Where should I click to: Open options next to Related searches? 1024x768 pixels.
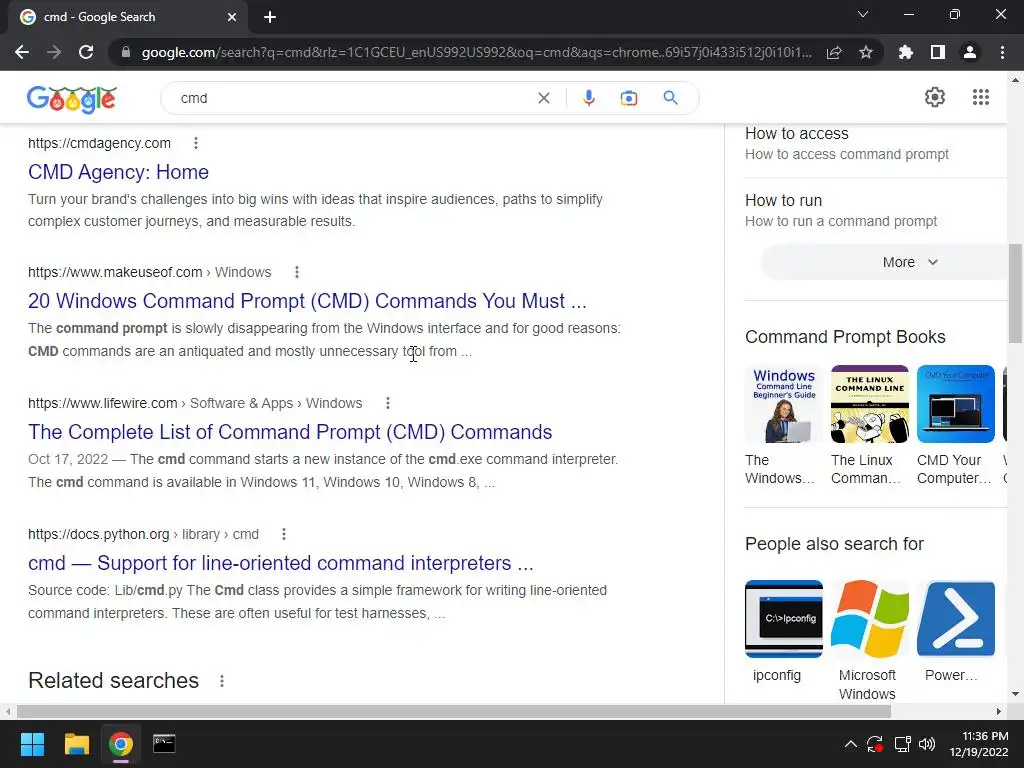click(222, 681)
